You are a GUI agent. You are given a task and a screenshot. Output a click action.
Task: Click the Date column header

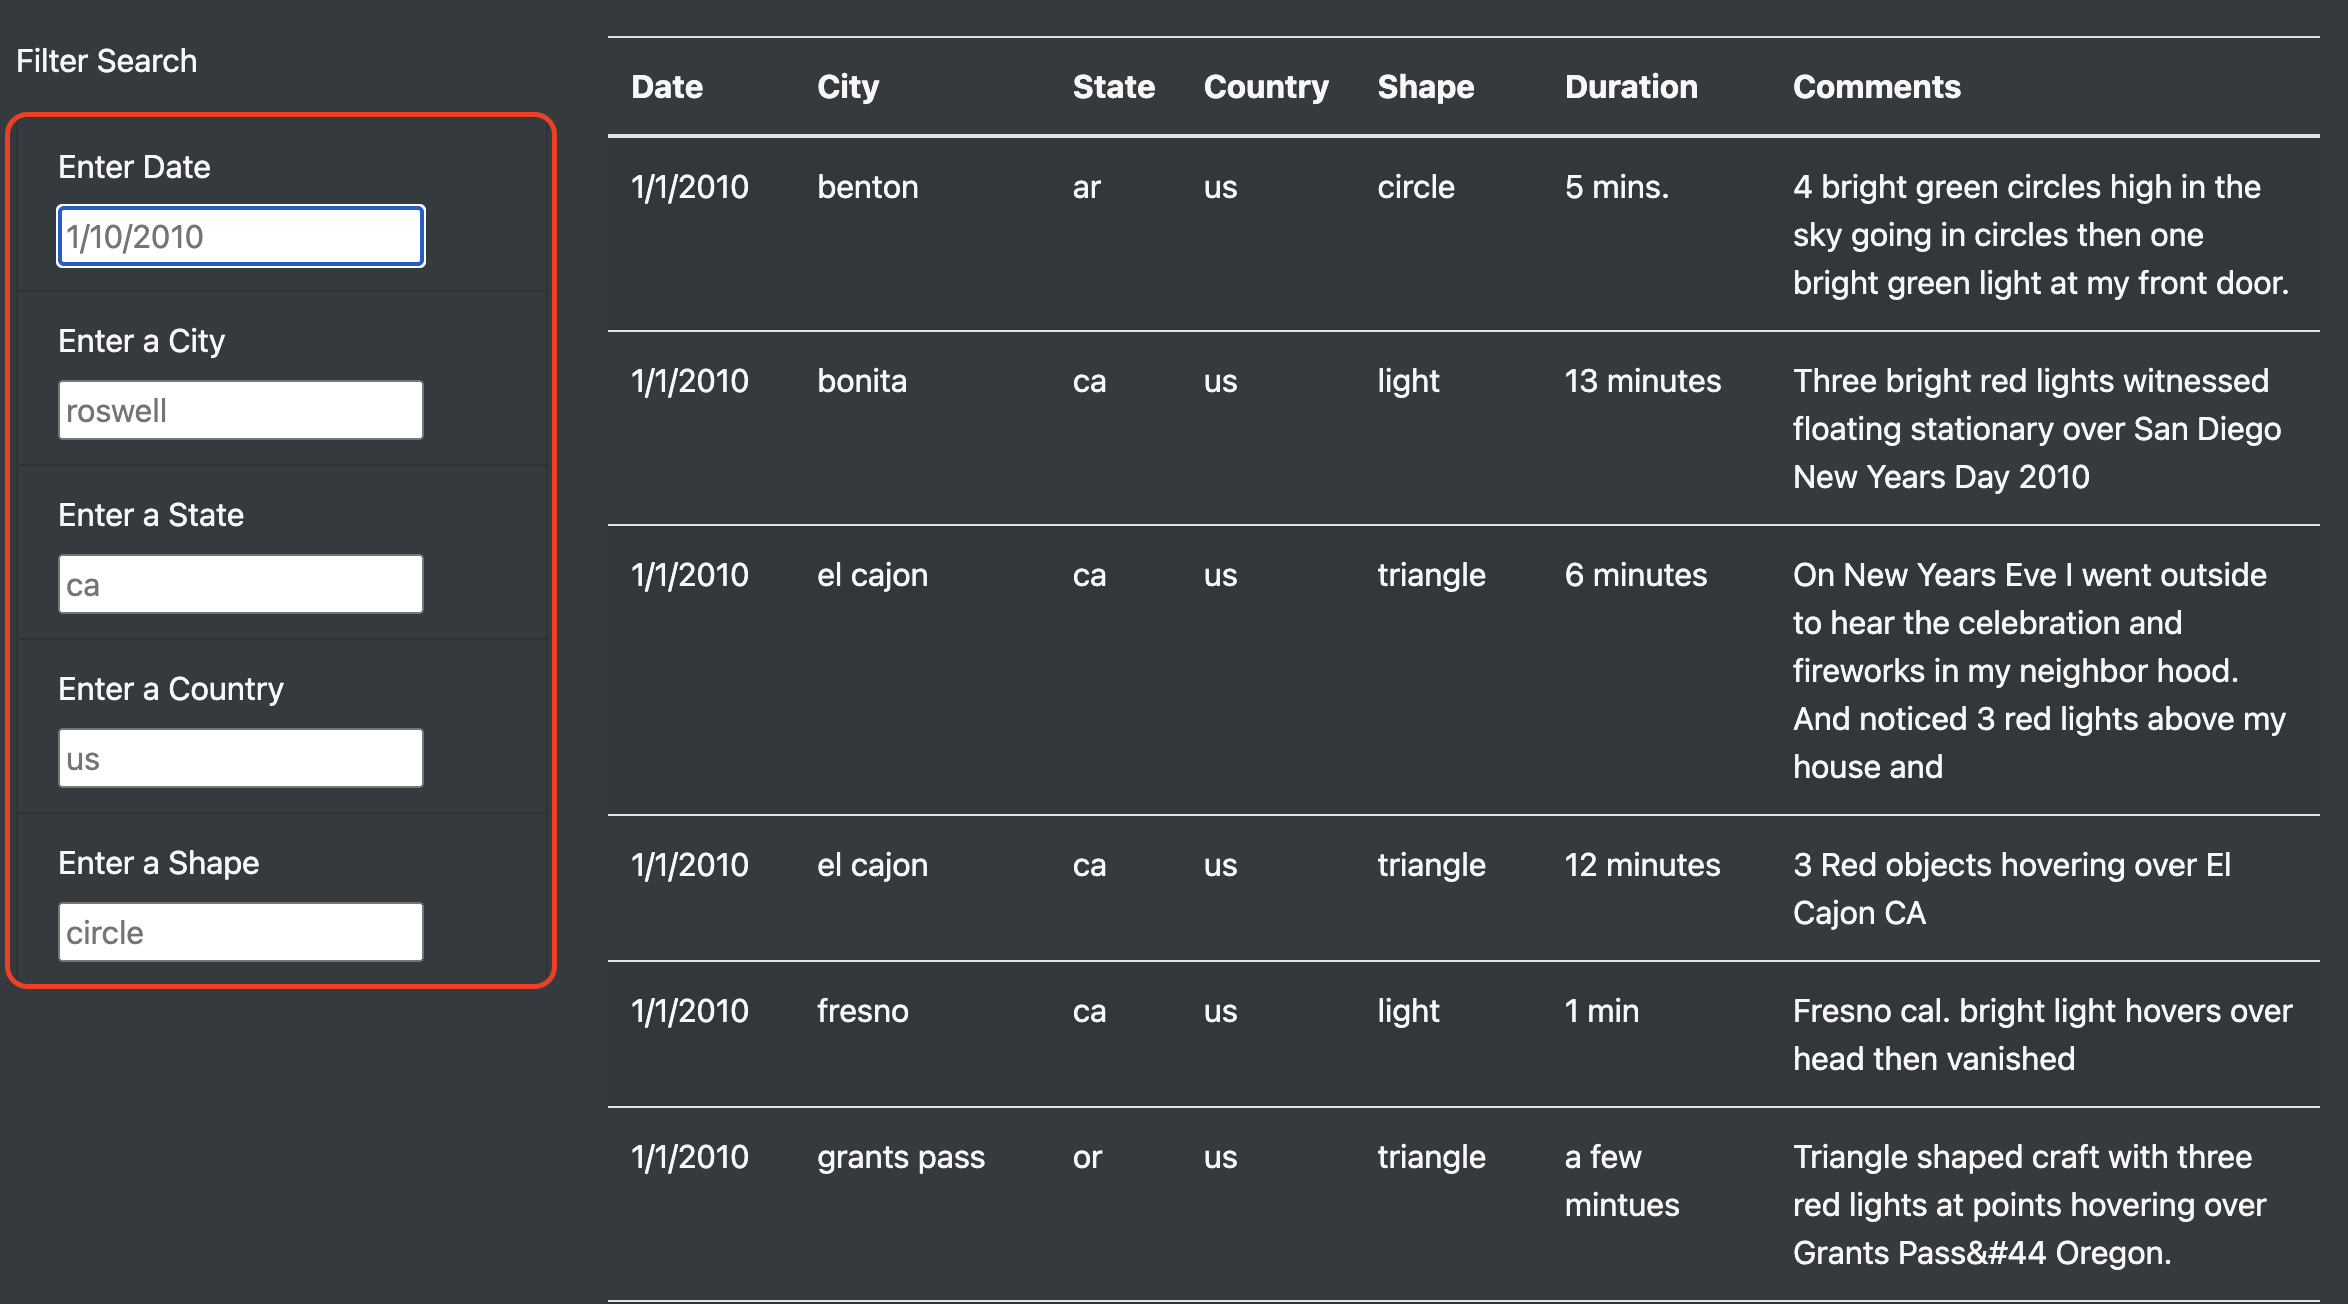point(667,87)
